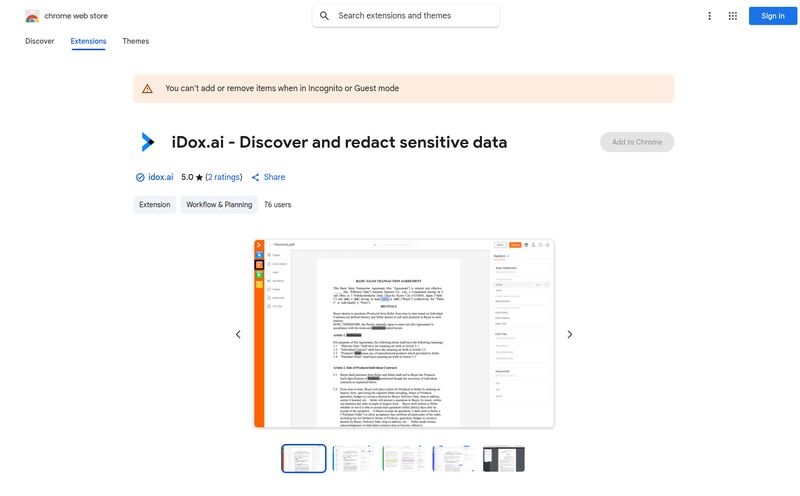Select the first screenshot thumbnail
This screenshot has width=800, height=496.
pos(304,458)
